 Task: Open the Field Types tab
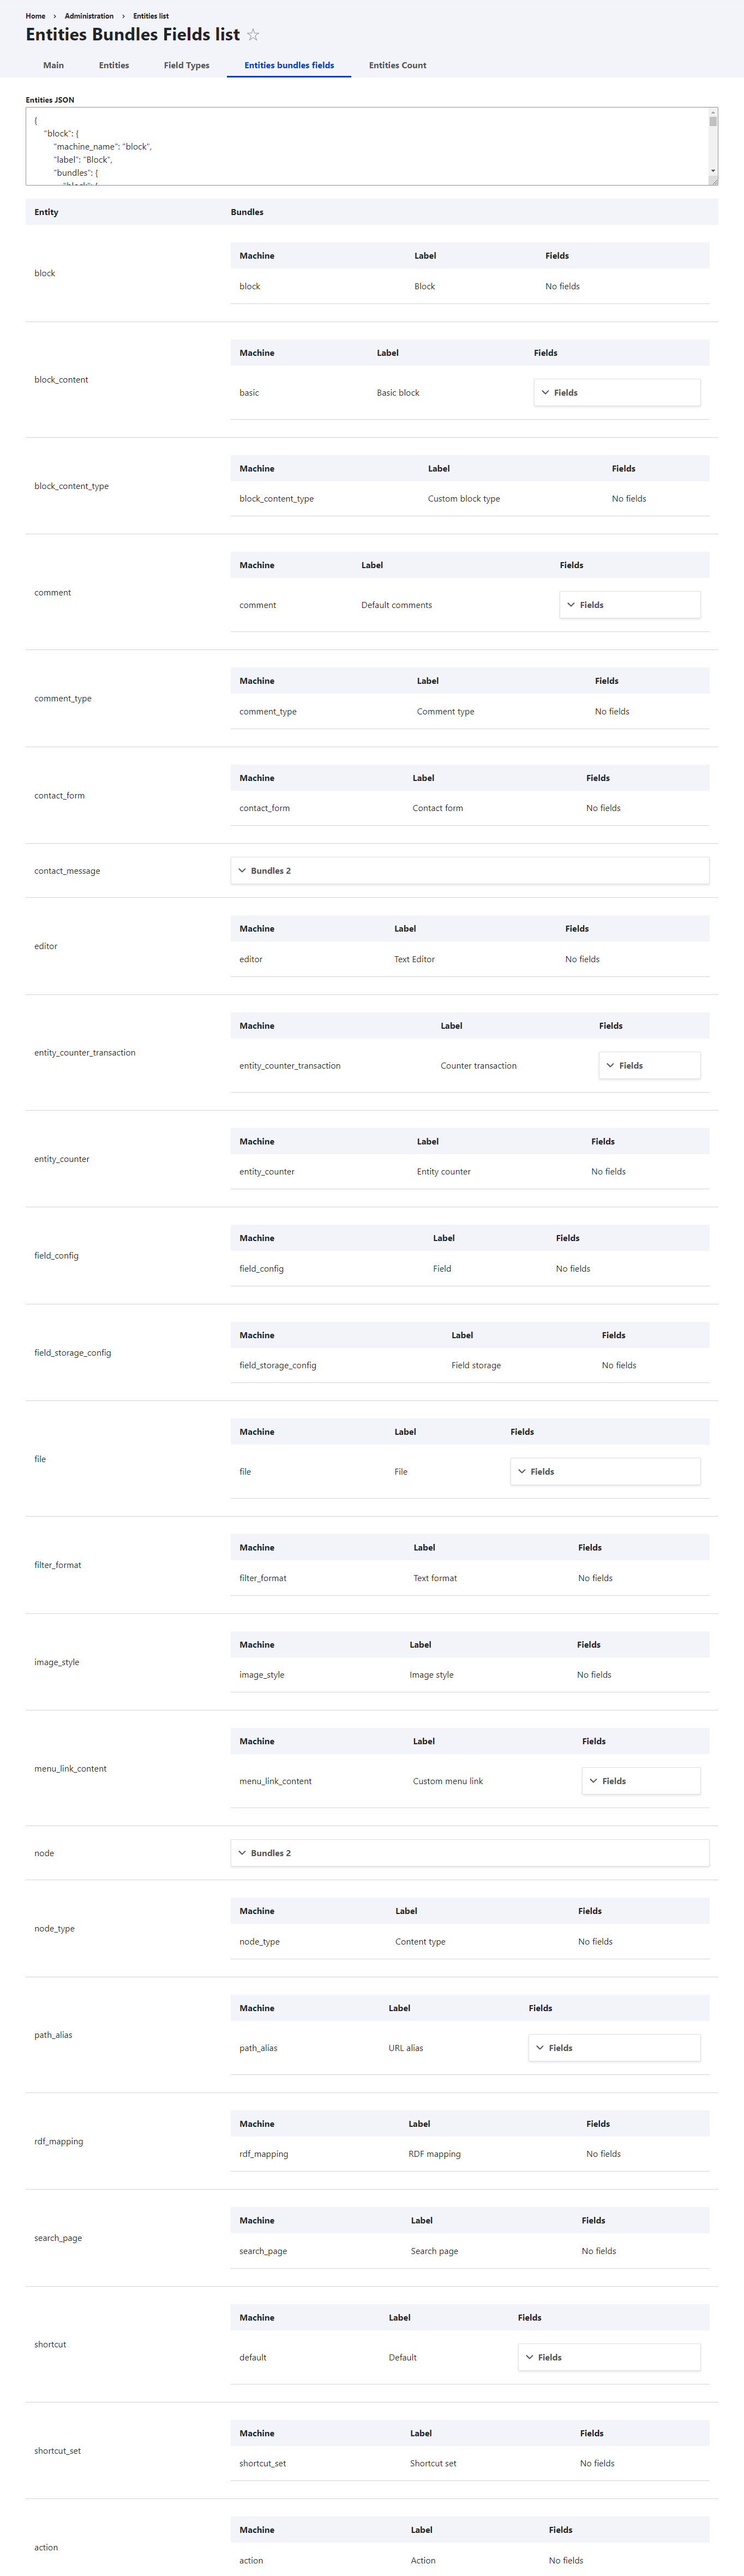[x=187, y=65]
